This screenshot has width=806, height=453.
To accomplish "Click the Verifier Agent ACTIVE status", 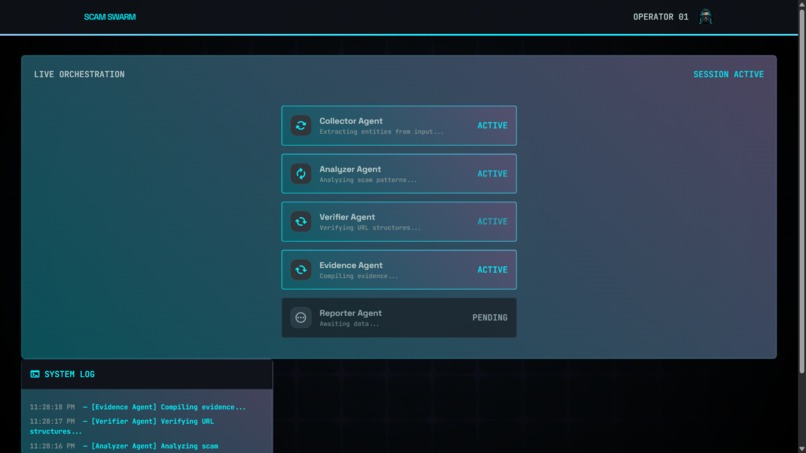I will tap(492, 222).
